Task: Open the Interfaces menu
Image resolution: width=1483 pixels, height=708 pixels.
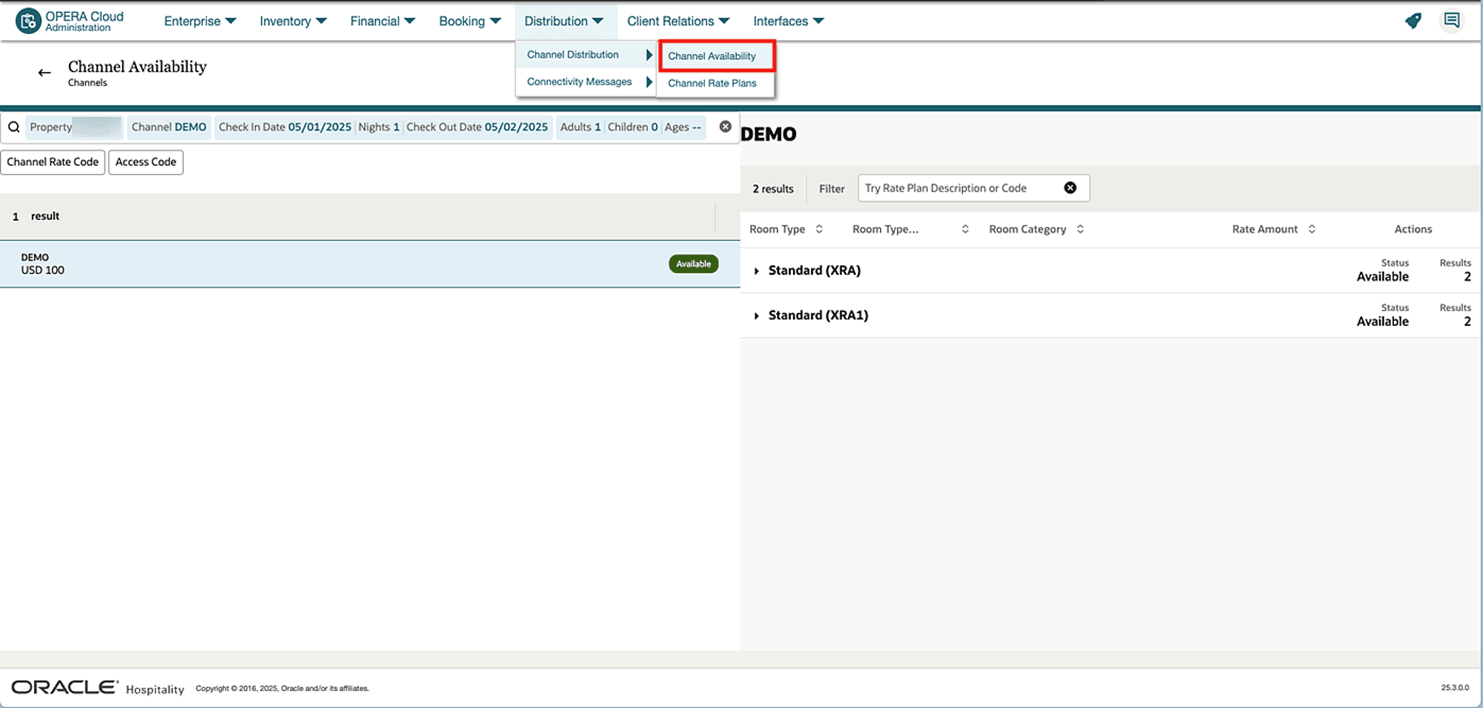Action: 789,21
